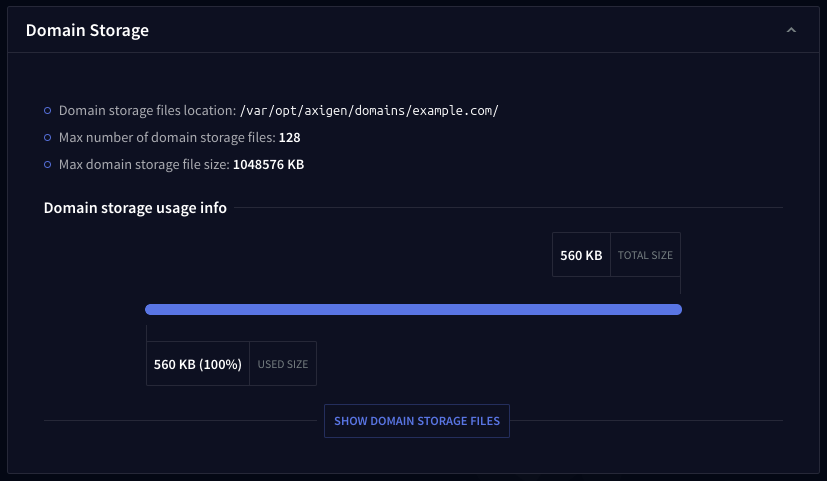The image size is (827, 481).
Task: Click the Domain storage usage info heading
Action: pyautogui.click(x=135, y=208)
